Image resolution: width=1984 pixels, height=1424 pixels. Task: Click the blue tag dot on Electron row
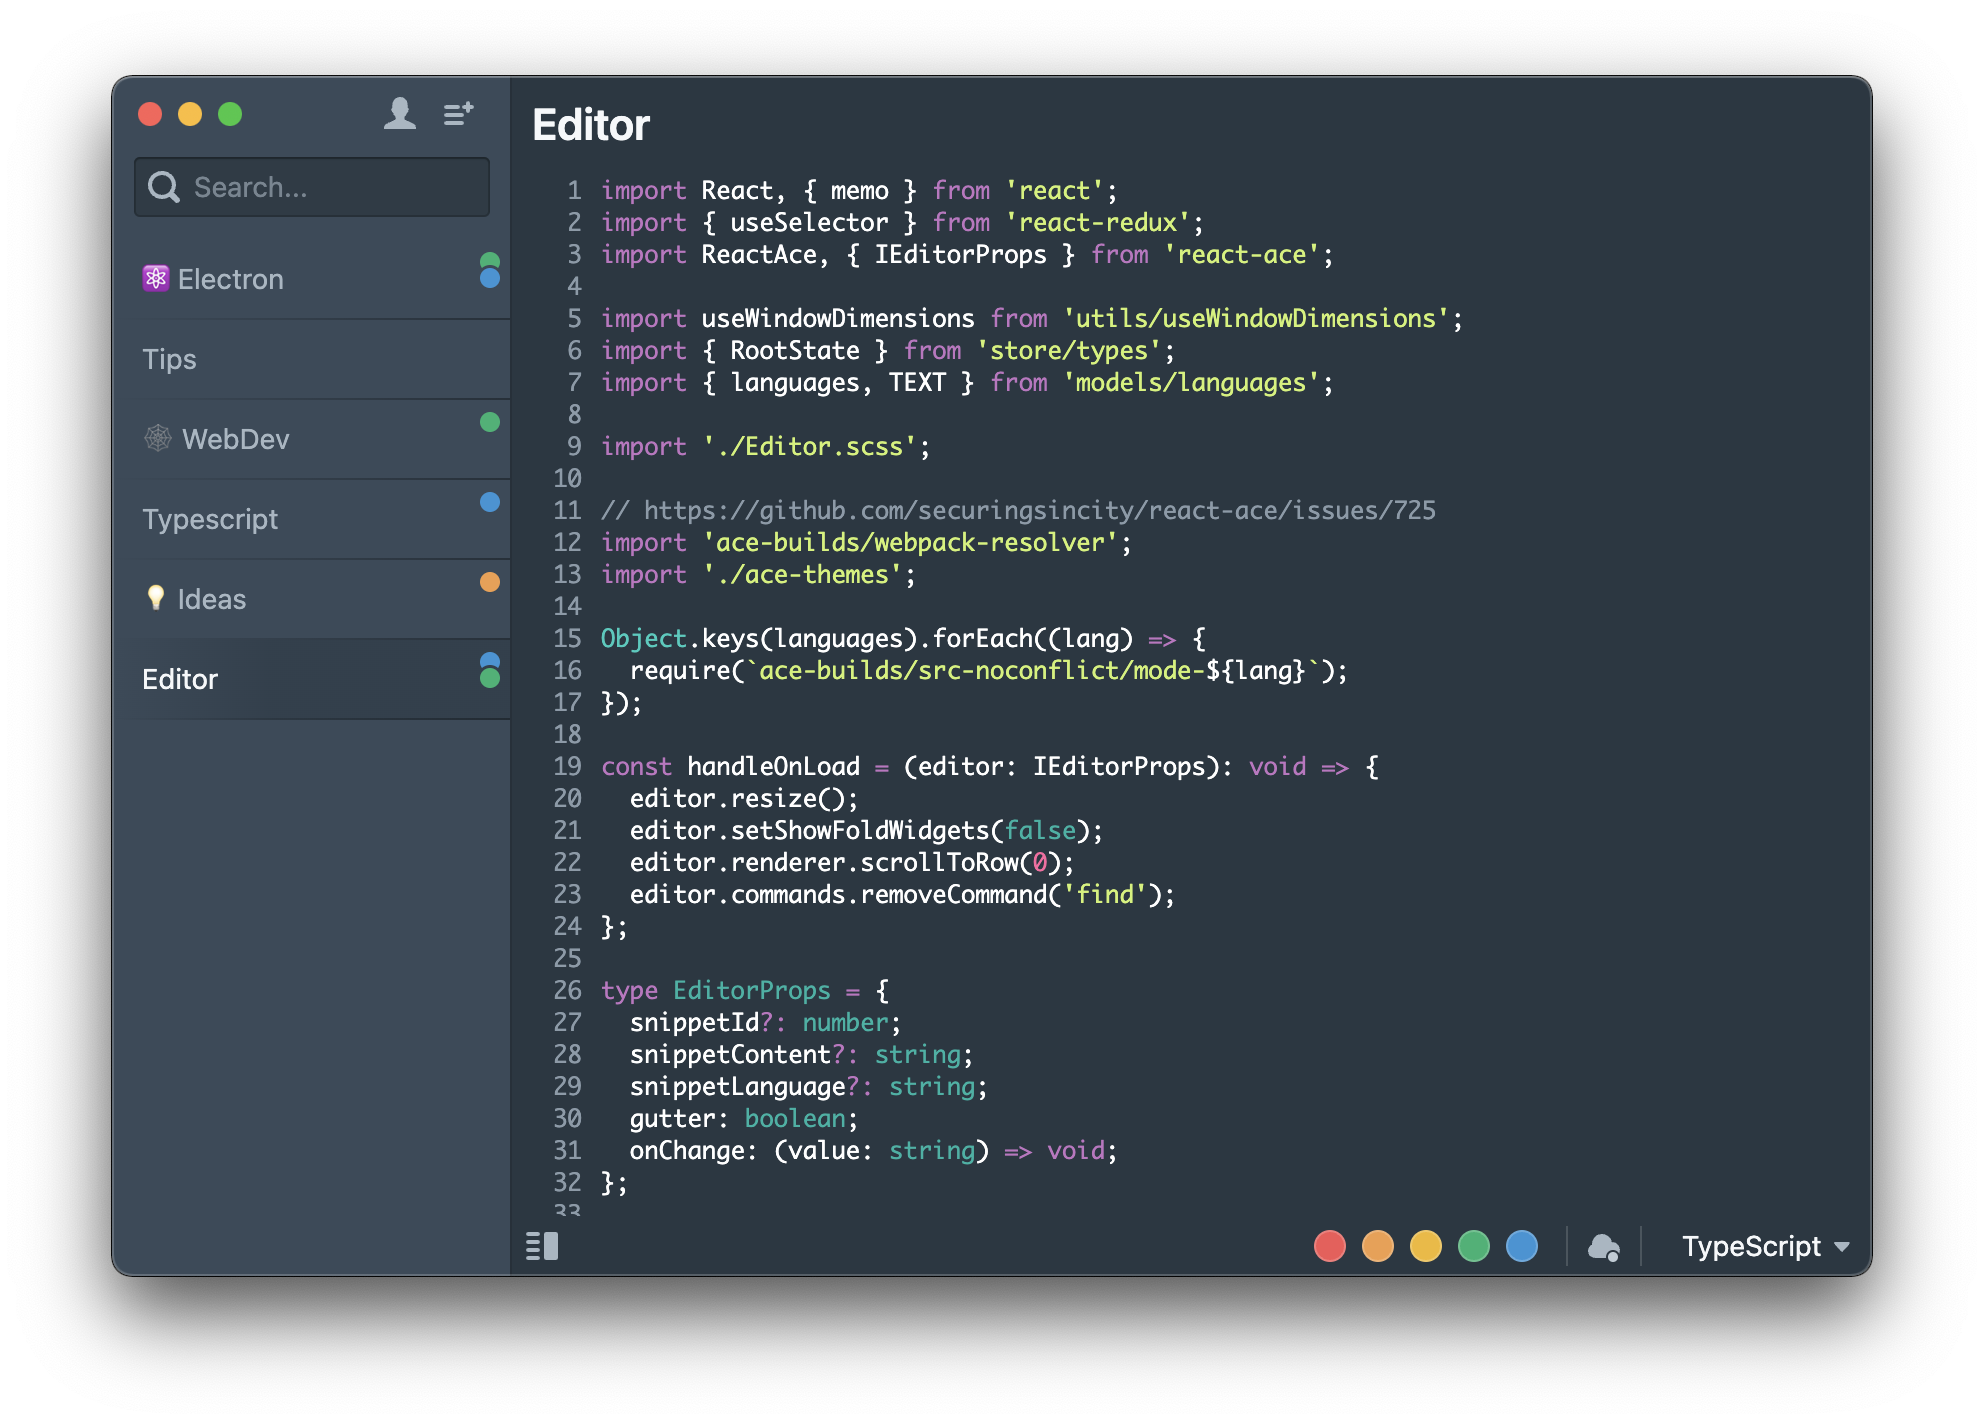click(490, 278)
